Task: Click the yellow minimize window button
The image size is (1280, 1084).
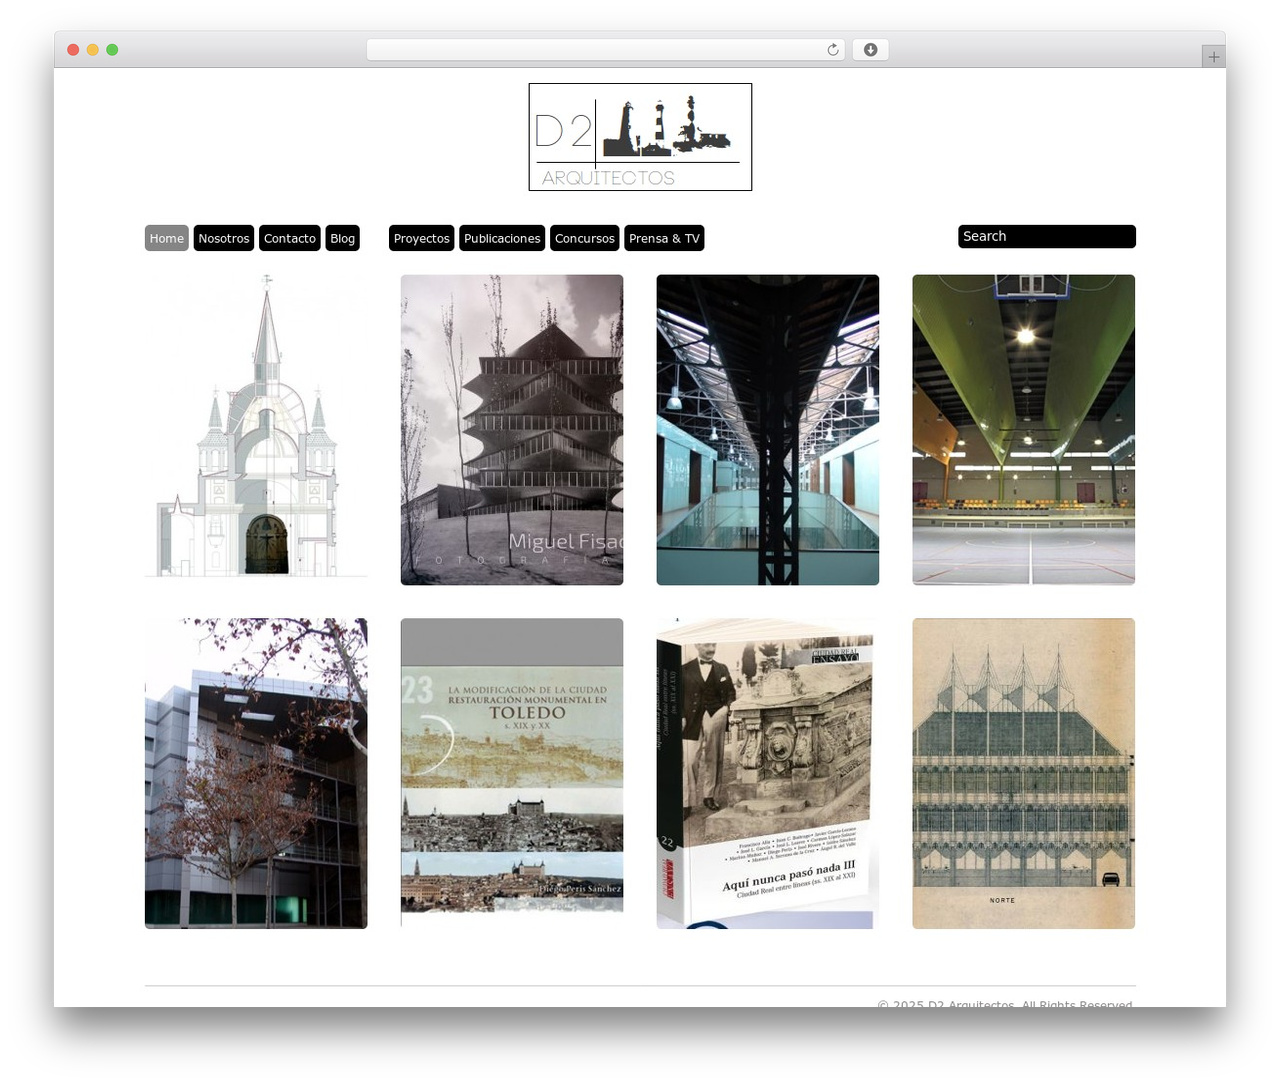Action: (x=93, y=50)
